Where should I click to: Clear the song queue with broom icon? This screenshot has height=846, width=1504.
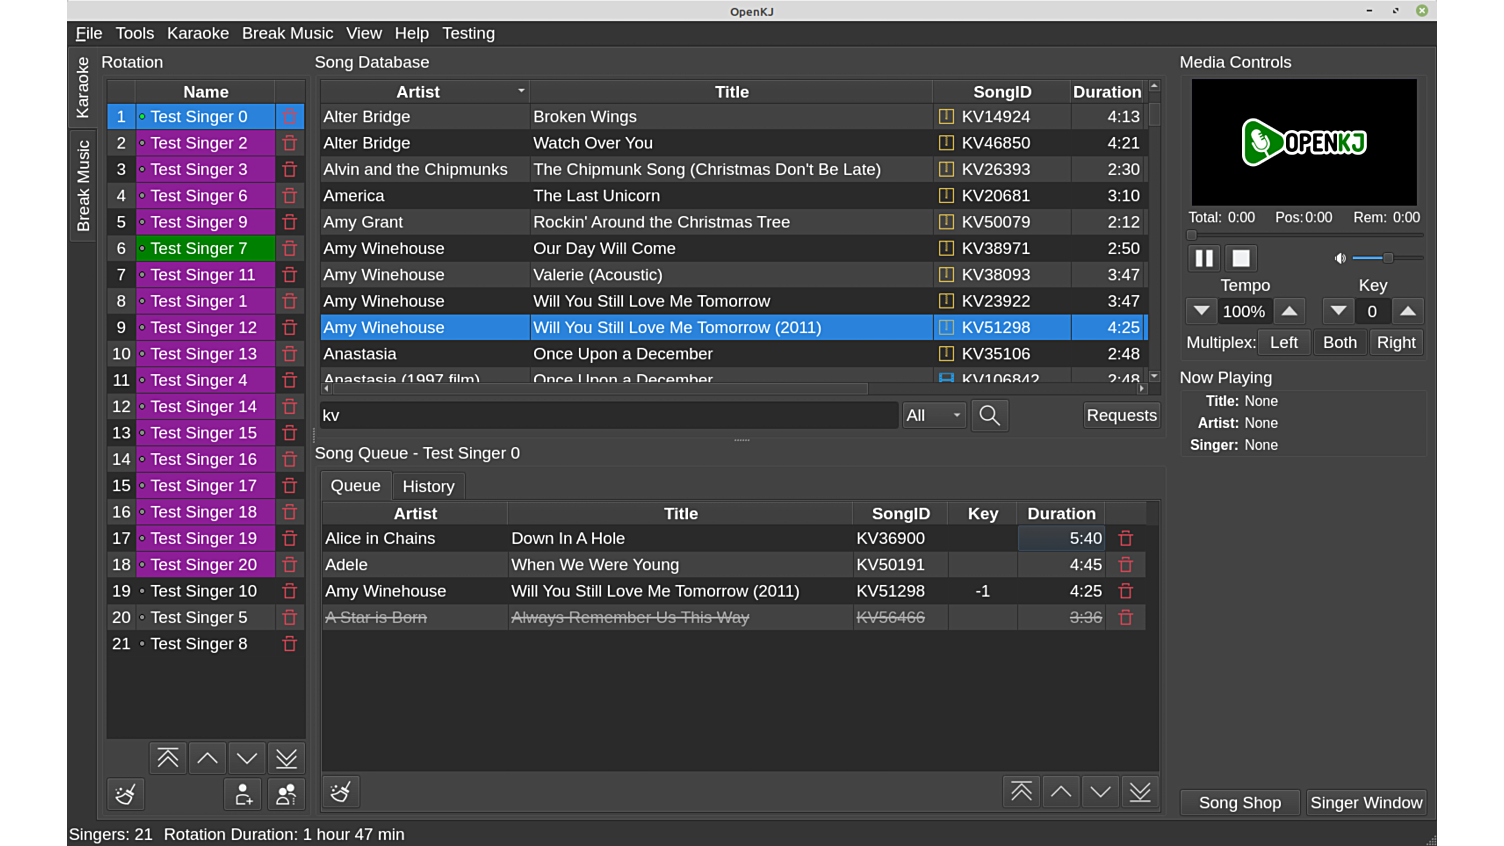coord(340,792)
